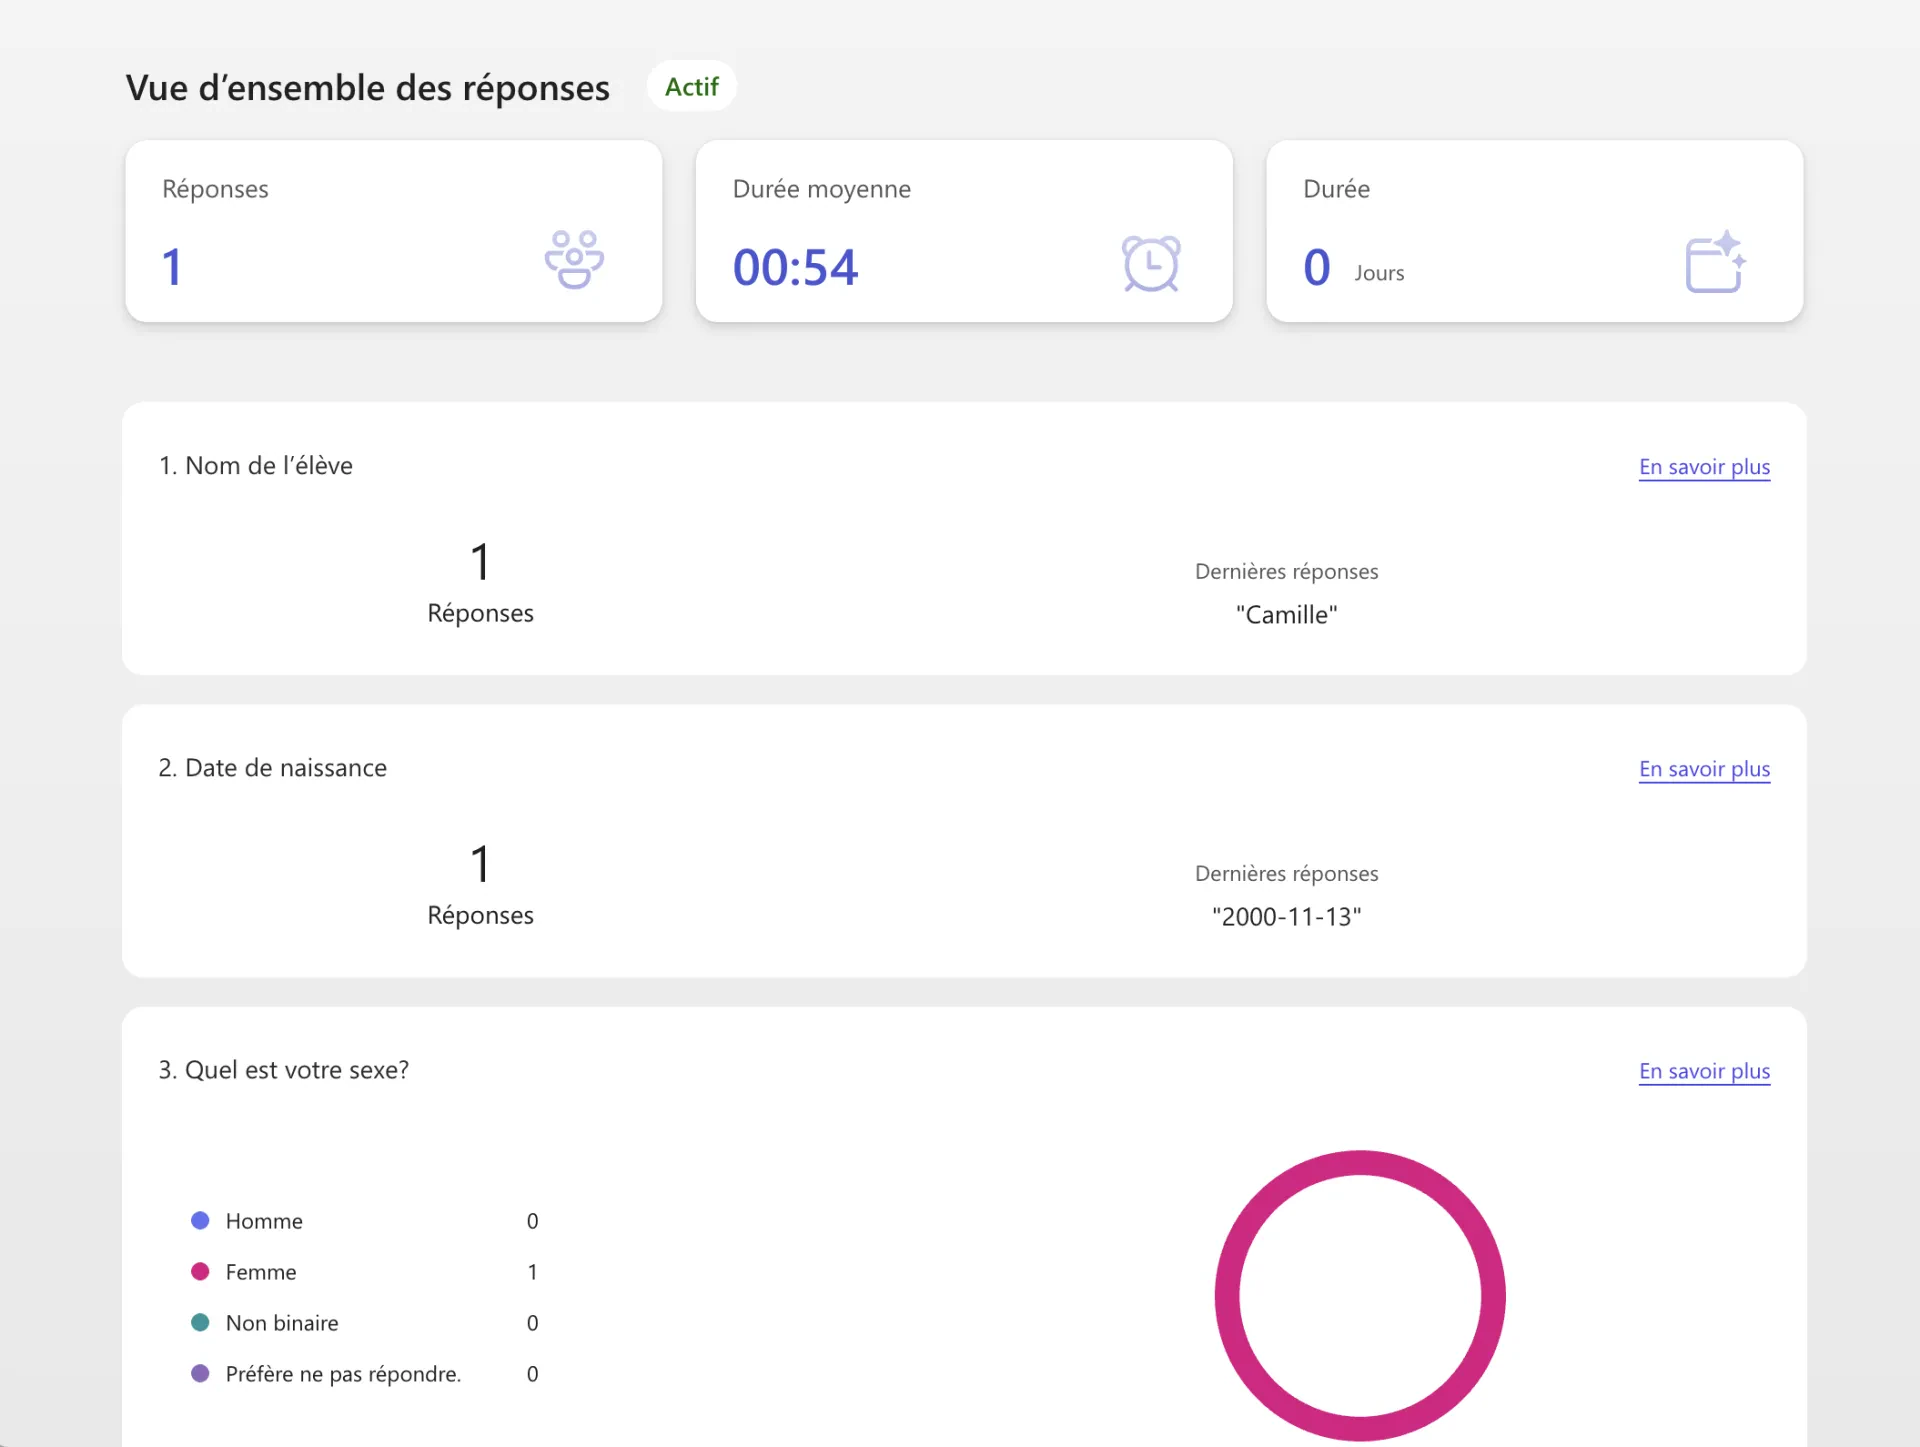Click the respondents people icon in Réponses card

click(x=574, y=260)
